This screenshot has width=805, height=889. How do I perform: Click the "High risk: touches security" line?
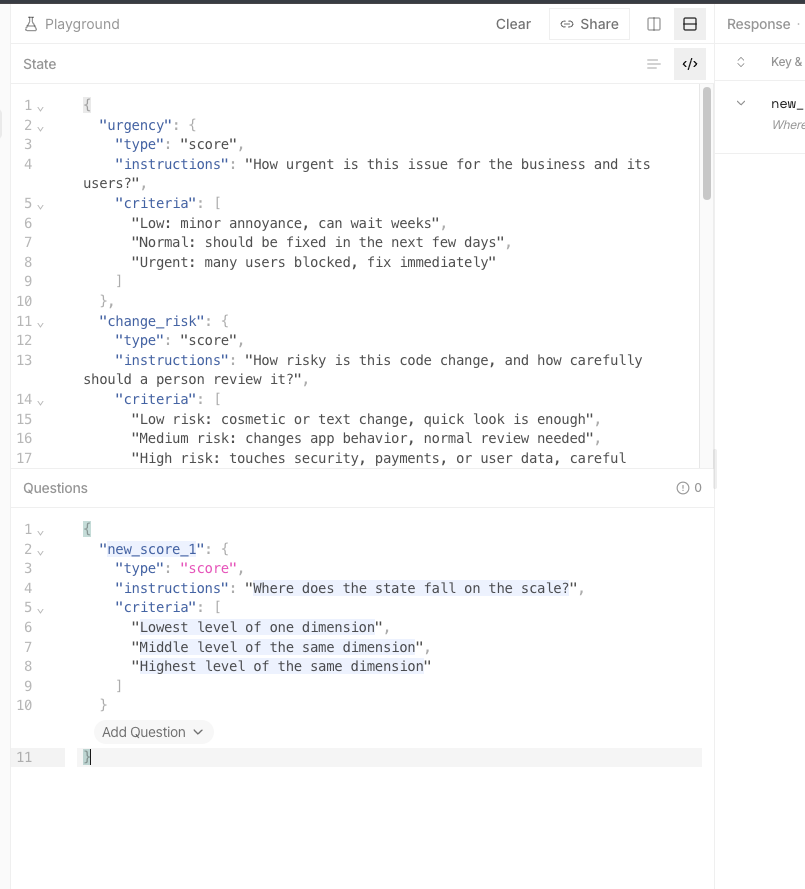(379, 458)
